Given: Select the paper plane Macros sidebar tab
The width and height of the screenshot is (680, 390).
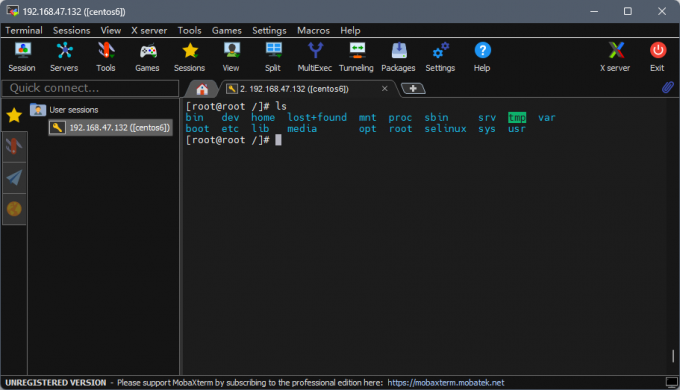Looking at the screenshot, I should point(14,178).
